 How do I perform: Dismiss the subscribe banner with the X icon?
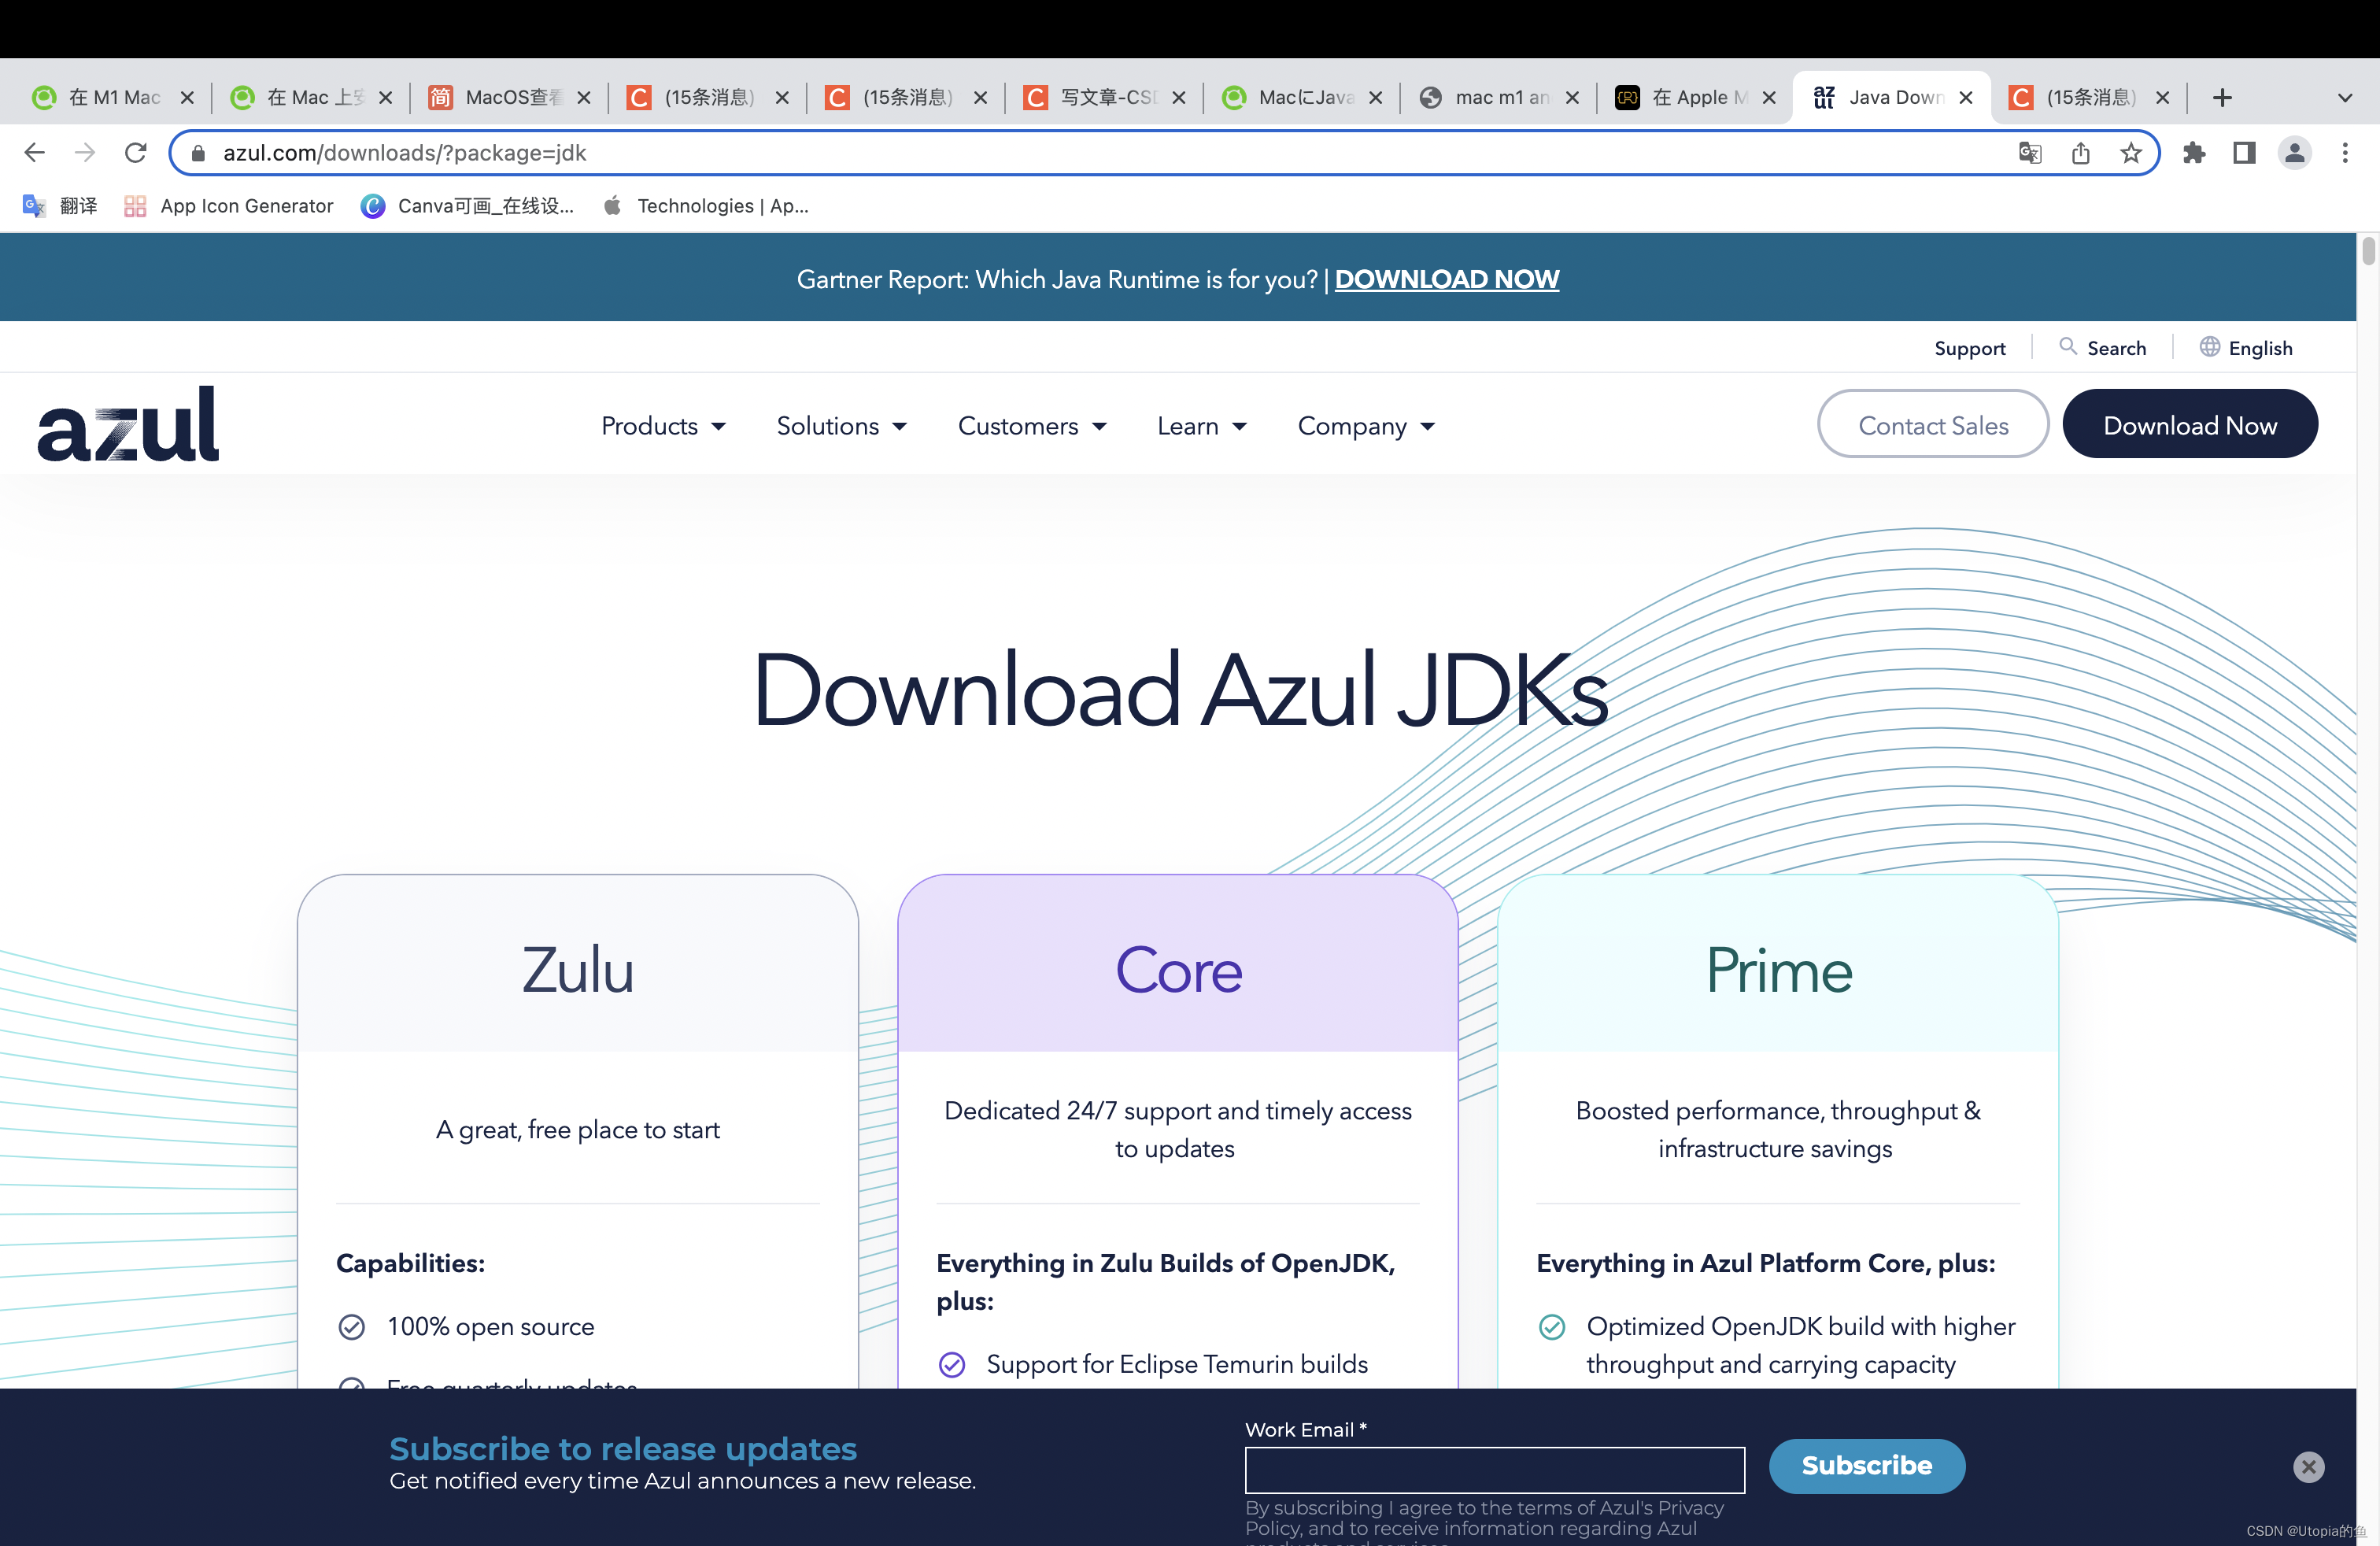(x=2308, y=1466)
